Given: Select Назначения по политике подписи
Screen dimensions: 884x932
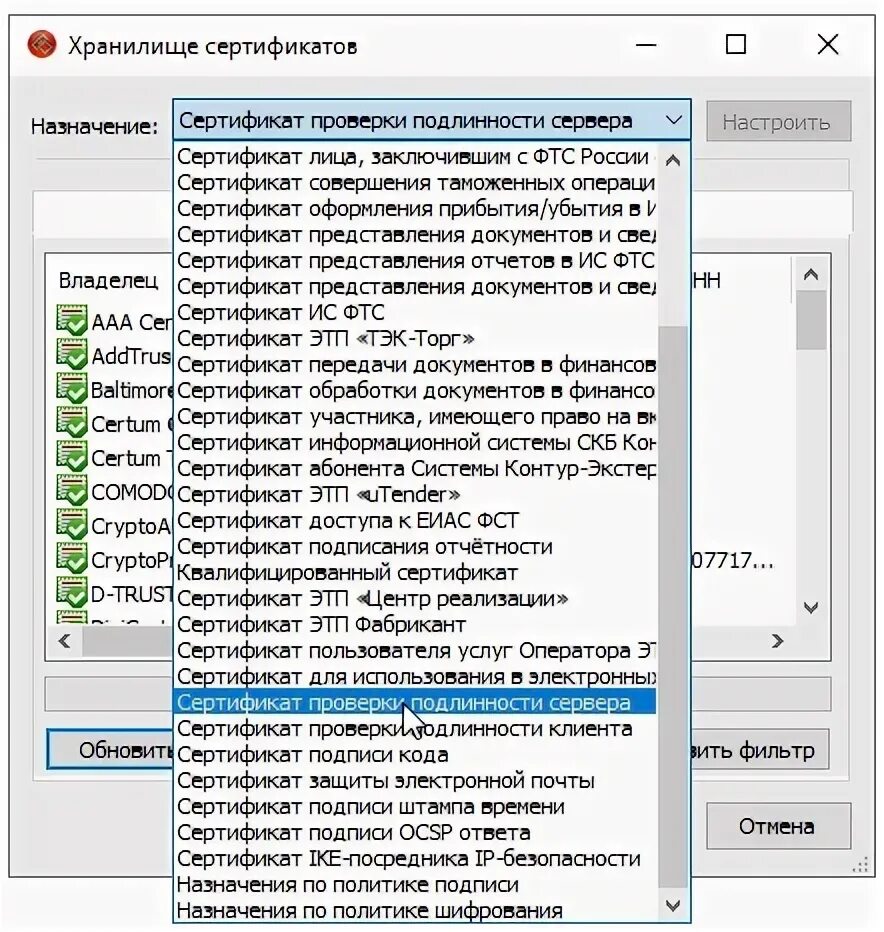Looking at the screenshot, I should [x=416, y=884].
